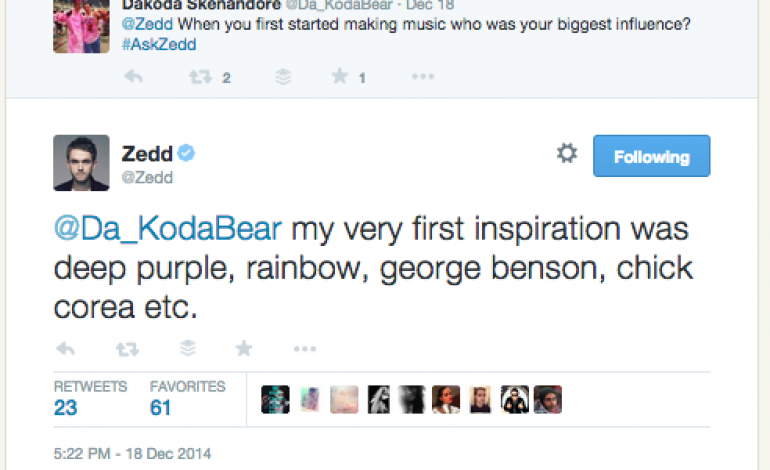Expand more options on Zedd's tweet

tap(304, 348)
